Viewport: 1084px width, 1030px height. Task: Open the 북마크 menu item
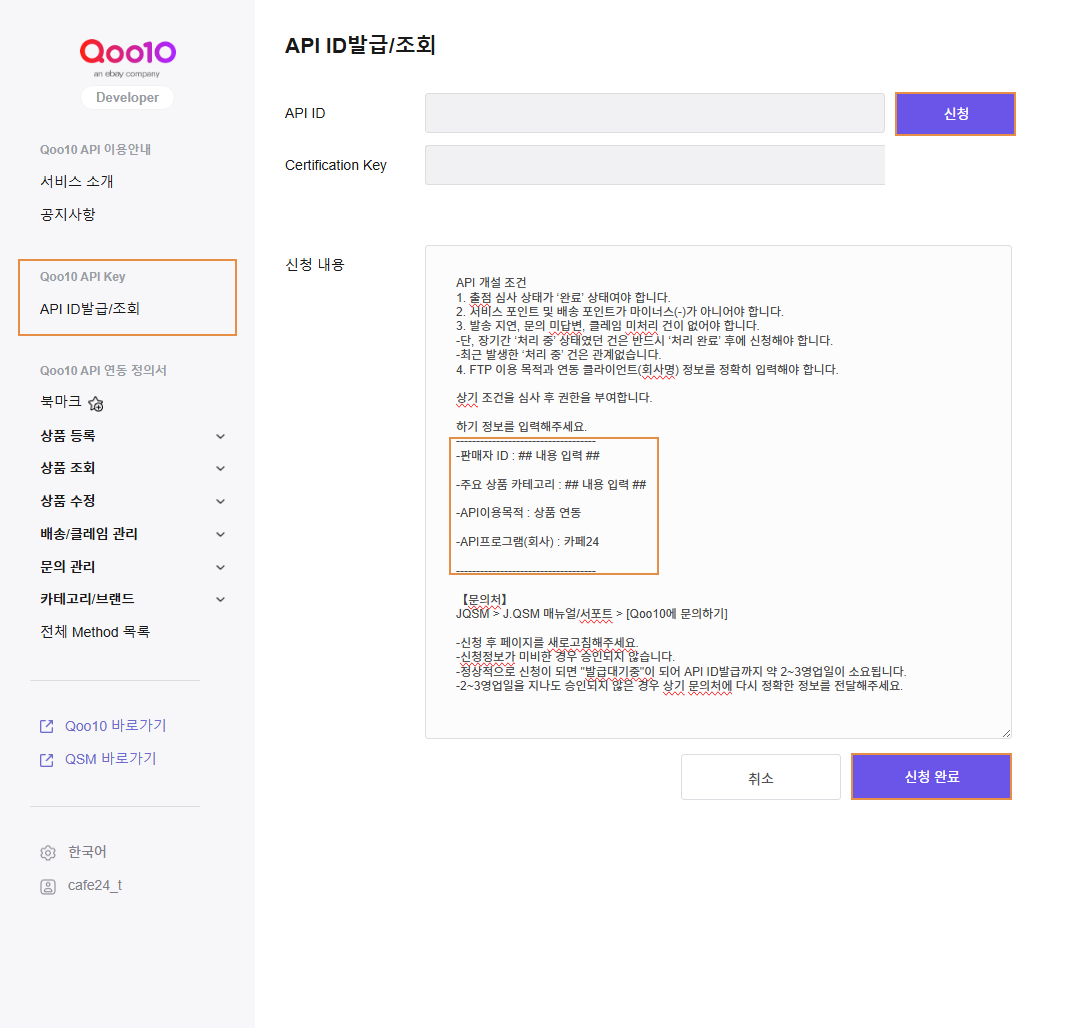tap(61, 402)
